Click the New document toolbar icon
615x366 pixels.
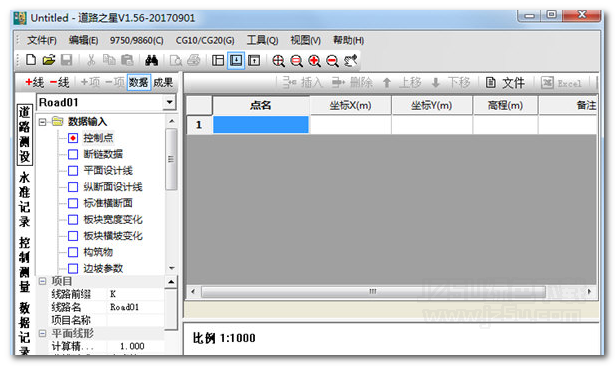31,60
